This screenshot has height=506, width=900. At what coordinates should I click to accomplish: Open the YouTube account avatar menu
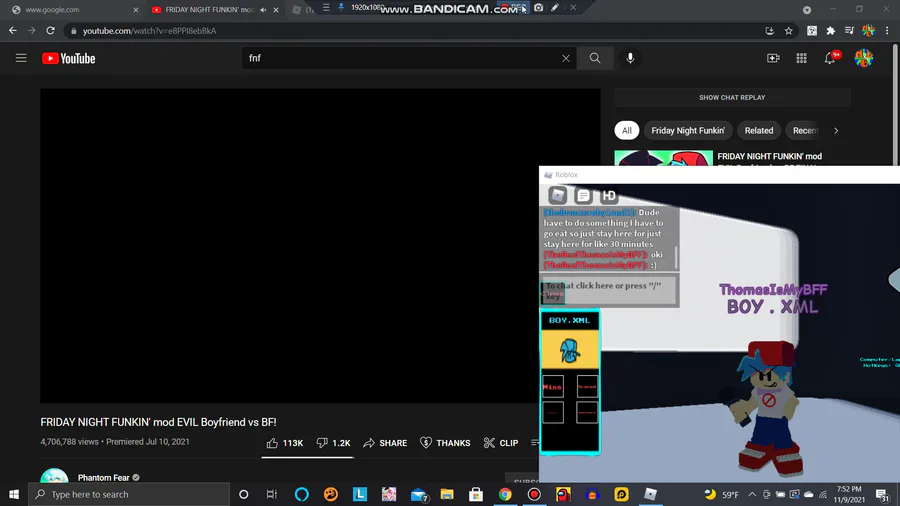[863, 58]
